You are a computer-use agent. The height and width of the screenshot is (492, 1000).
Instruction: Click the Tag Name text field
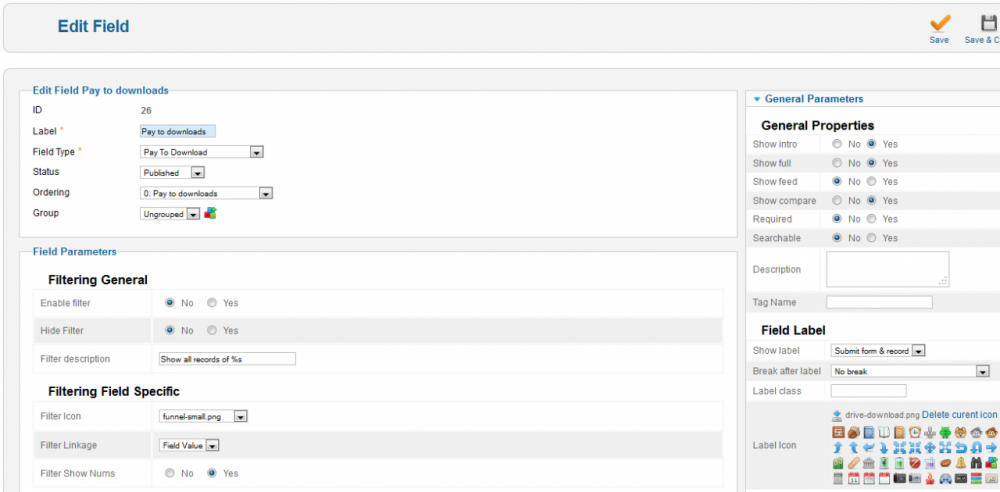[x=879, y=302]
